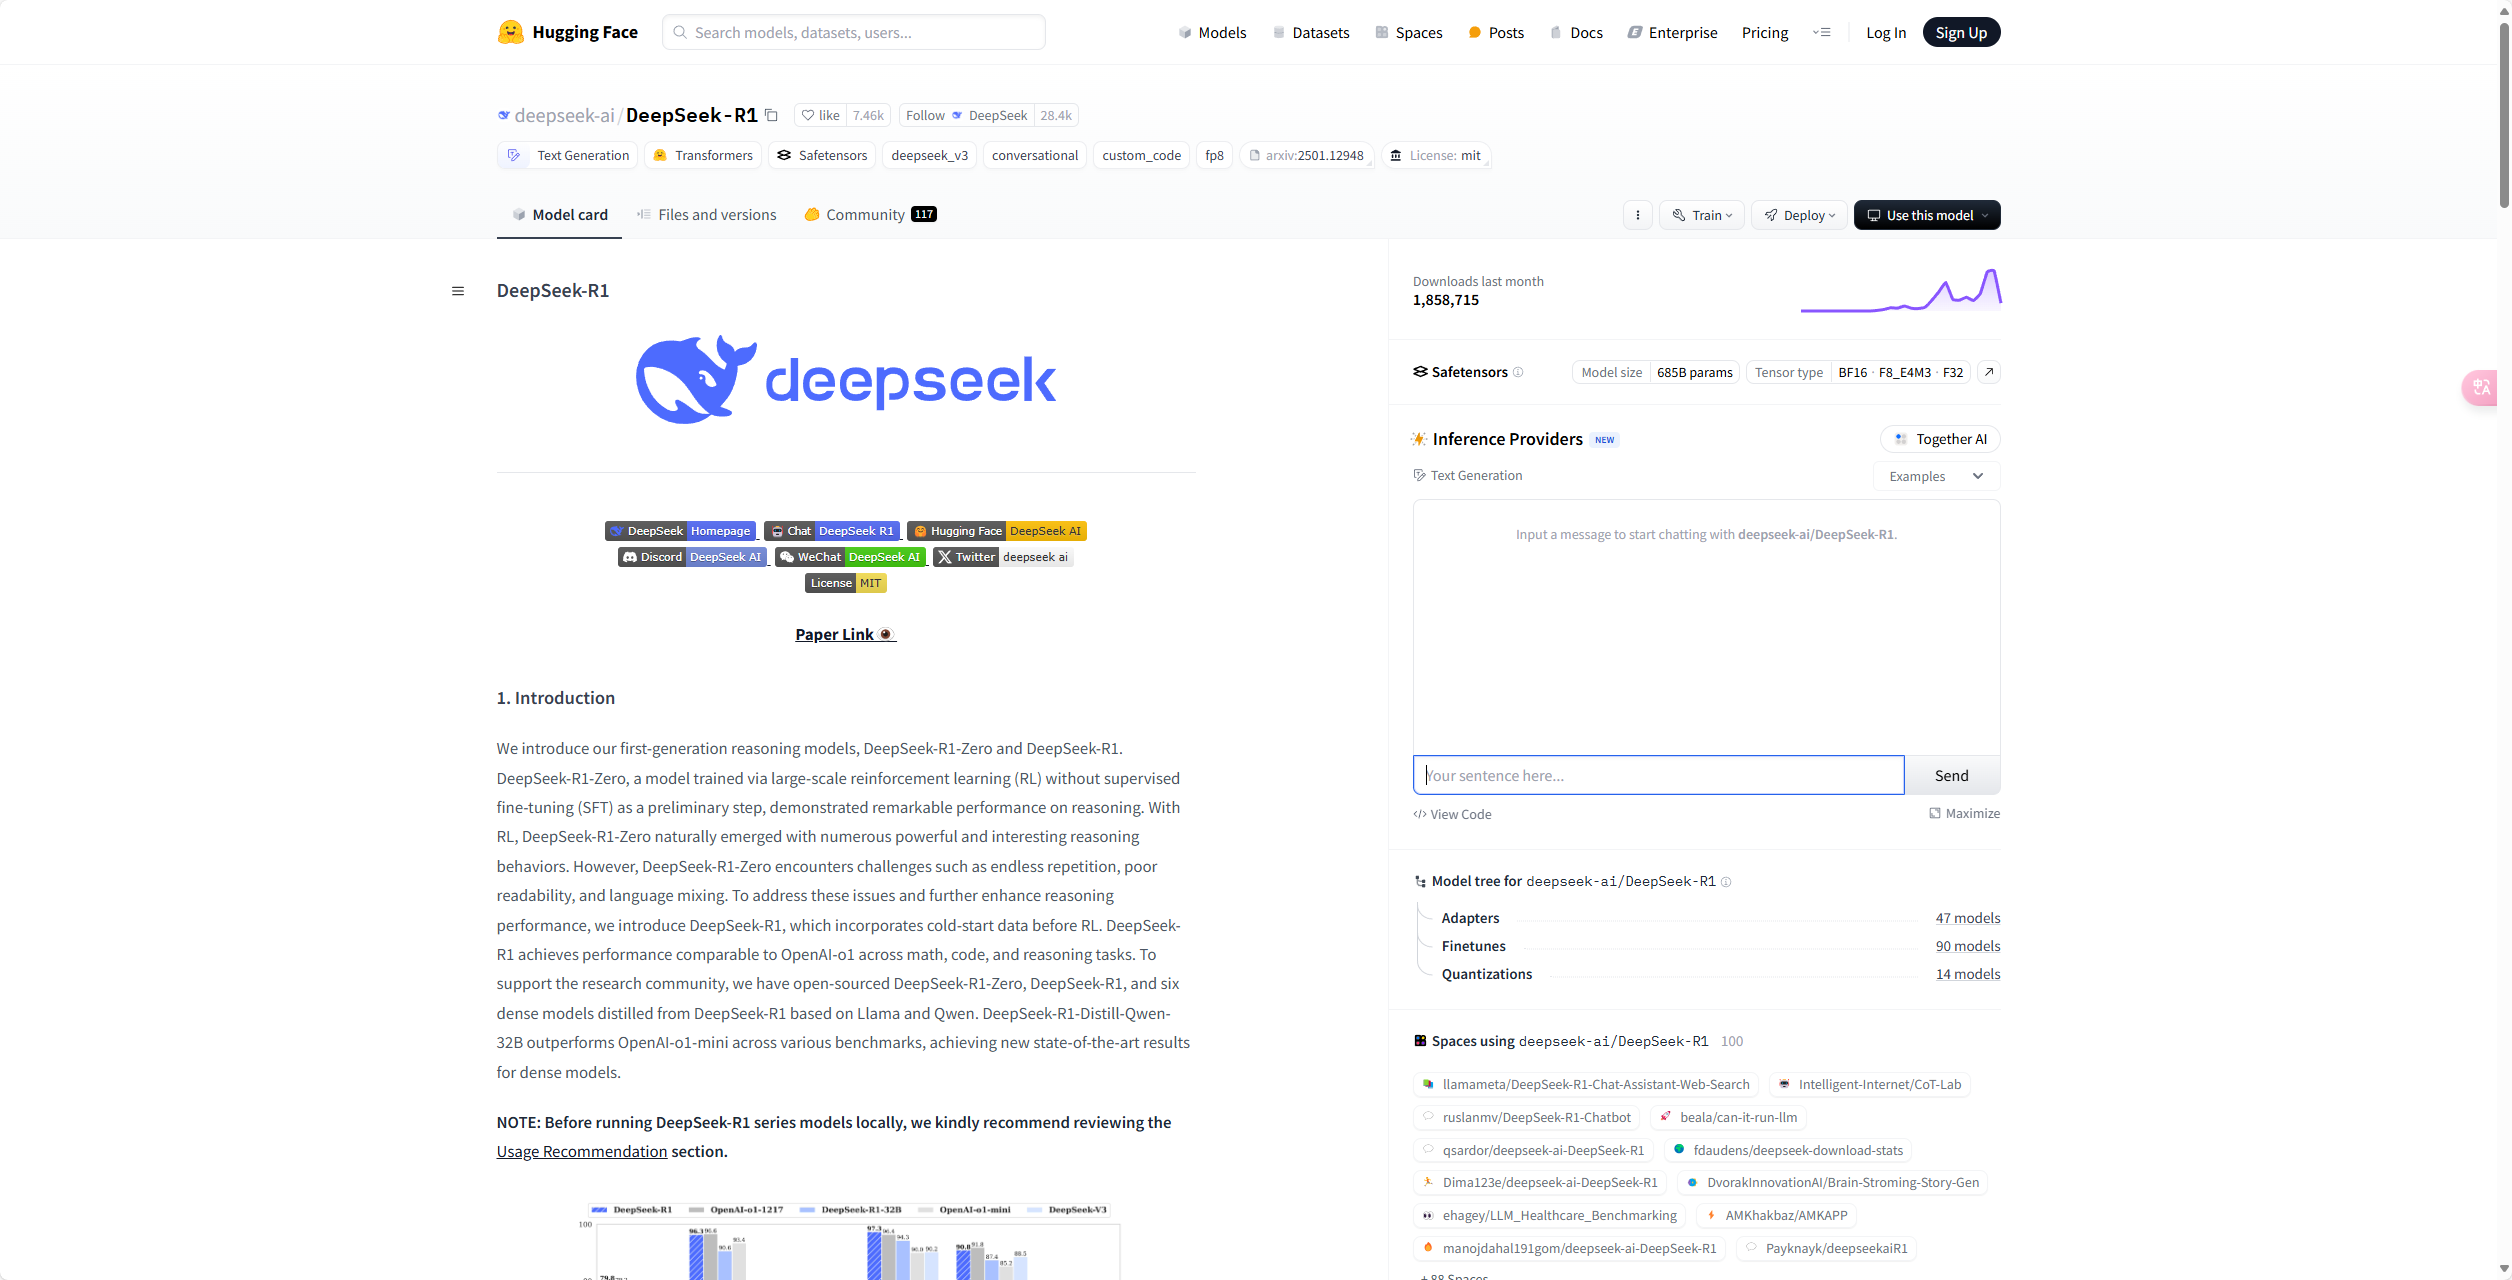Click the Model tree info icon

1726,882
